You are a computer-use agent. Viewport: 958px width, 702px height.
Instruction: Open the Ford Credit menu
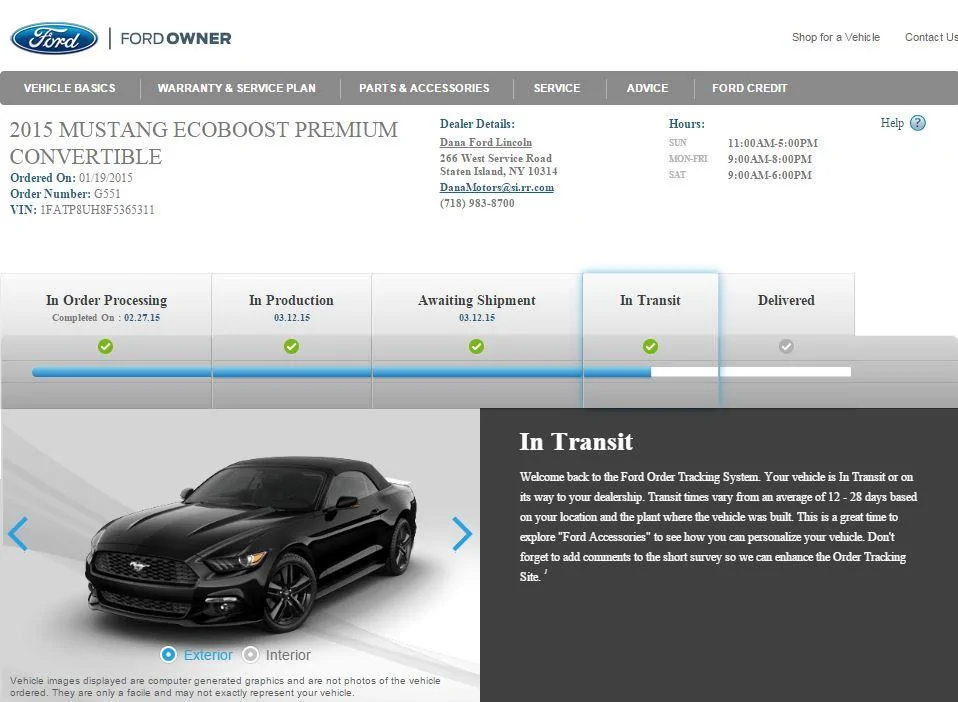pyautogui.click(x=750, y=88)
